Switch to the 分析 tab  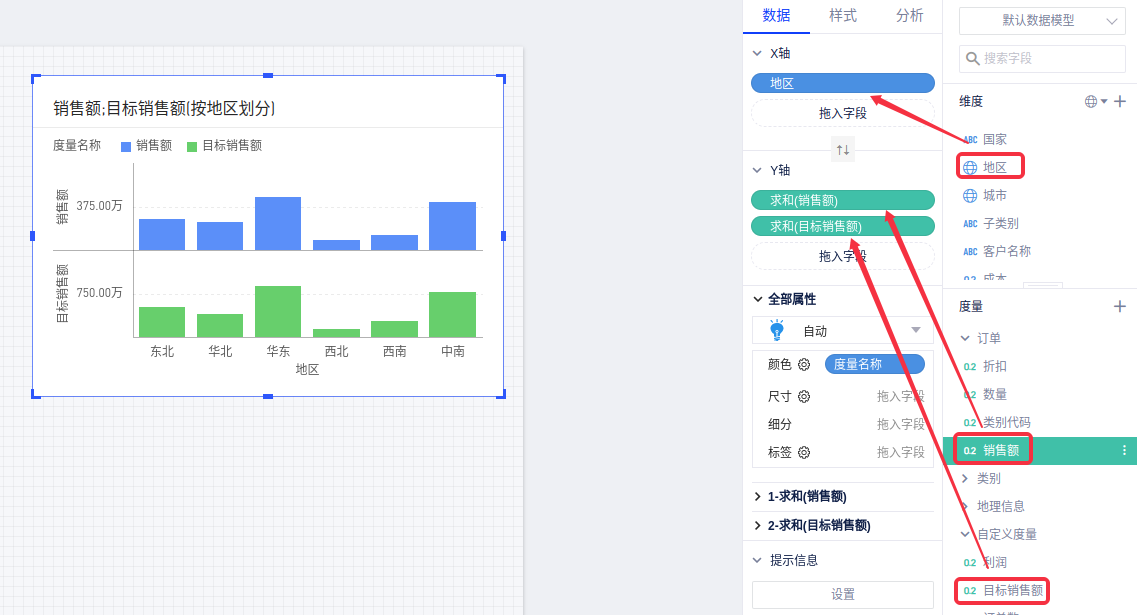click(909, 15)
